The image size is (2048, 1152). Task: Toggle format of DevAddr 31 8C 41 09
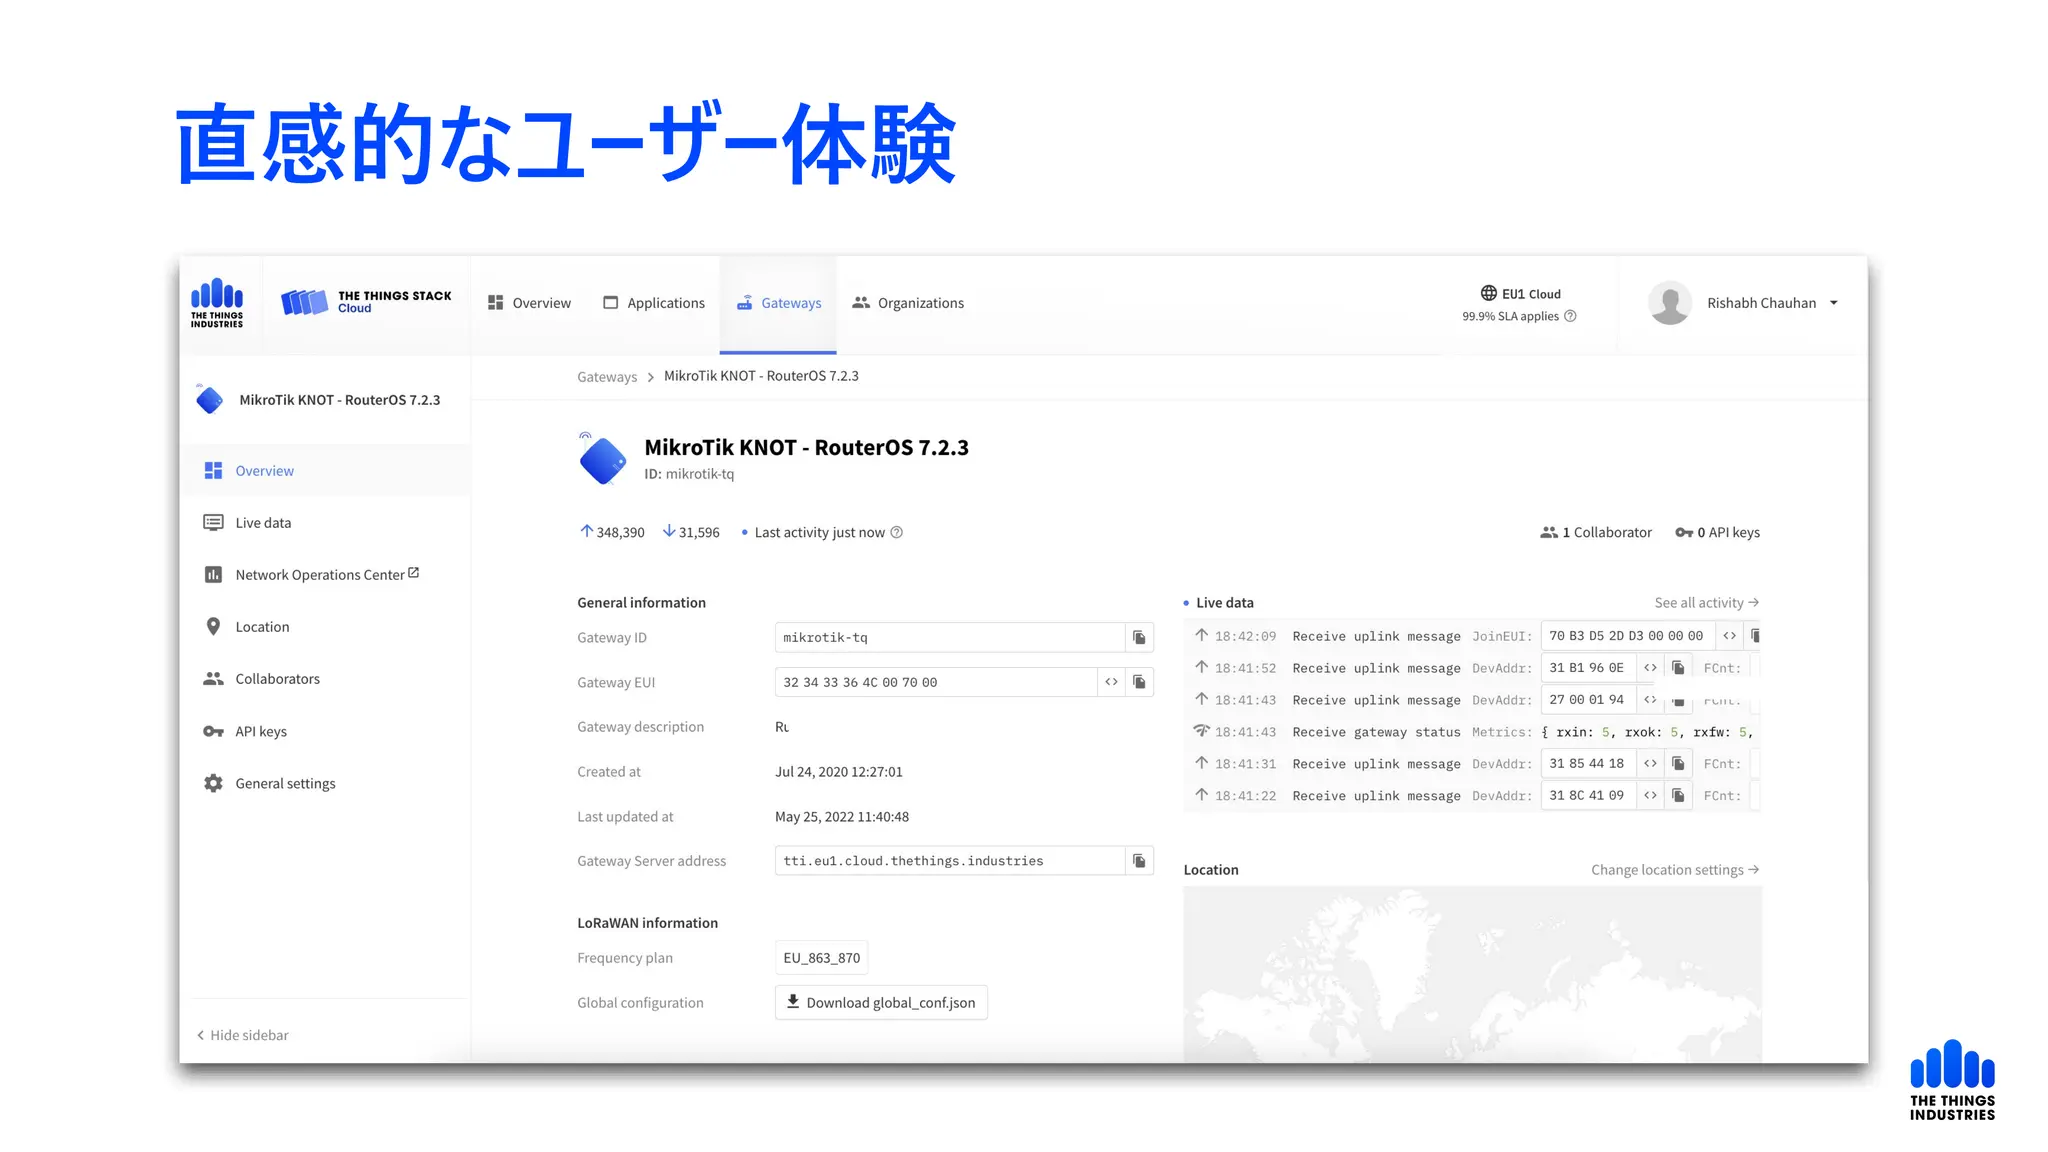click(x=1650, y=796)
